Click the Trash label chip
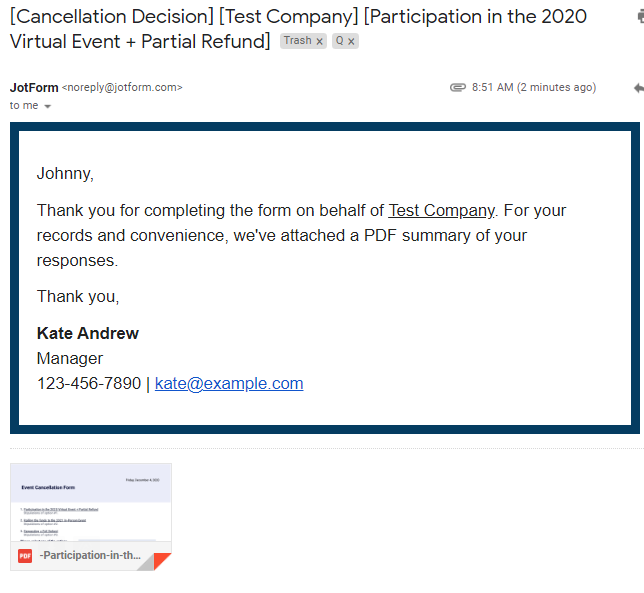 (x=297, y=41)
